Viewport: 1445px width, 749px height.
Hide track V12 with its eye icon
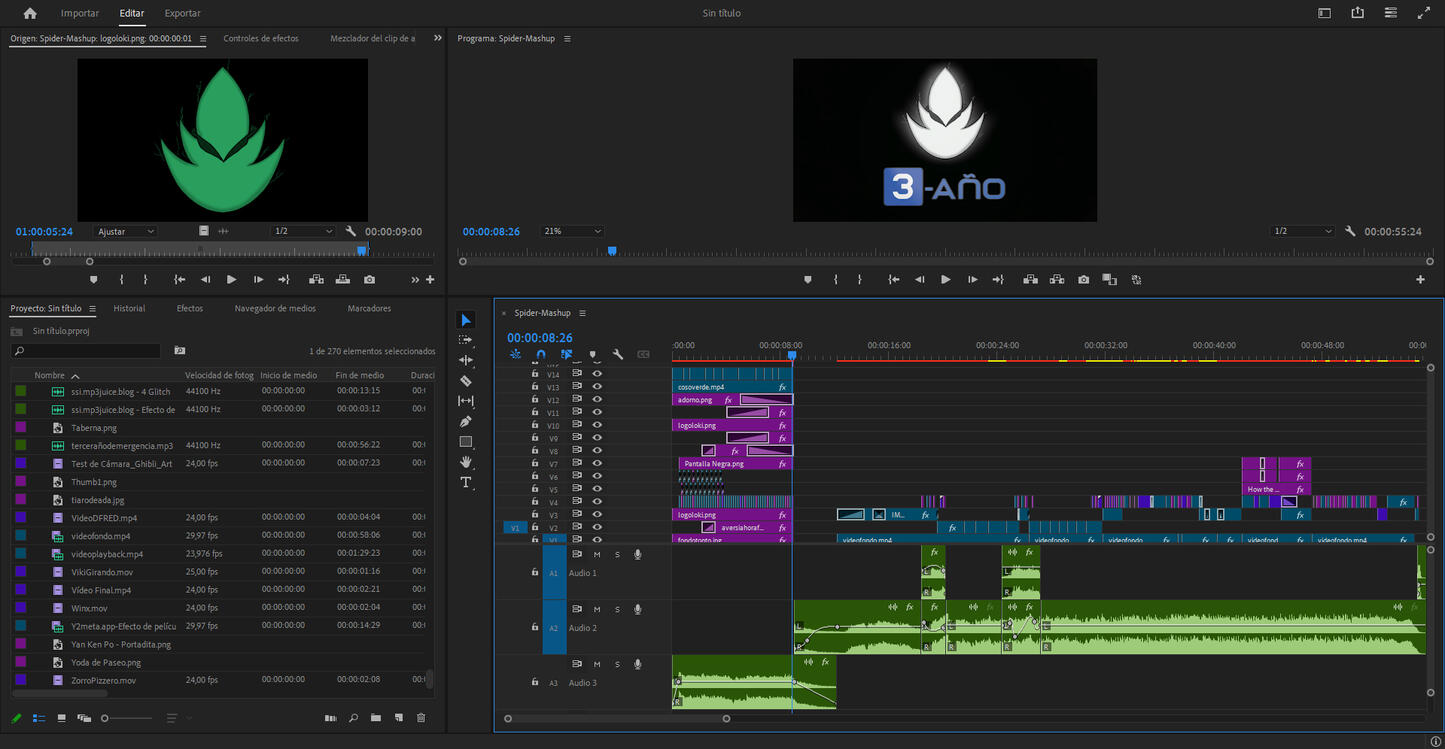tap(597, 400)
